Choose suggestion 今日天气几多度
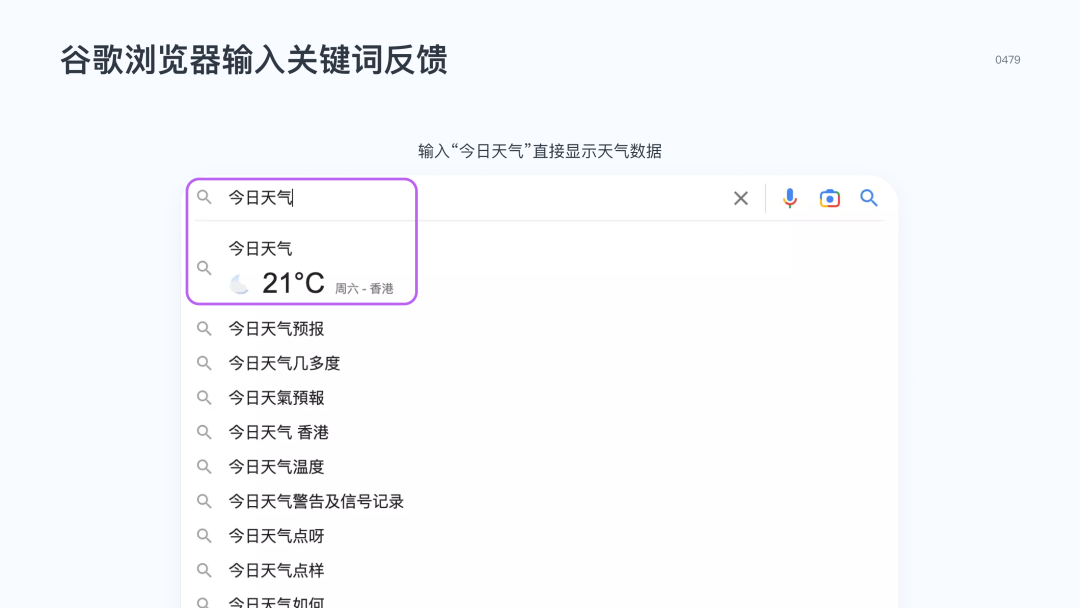This screenshot has width=1080, height=608. click(x=284, y=363)
